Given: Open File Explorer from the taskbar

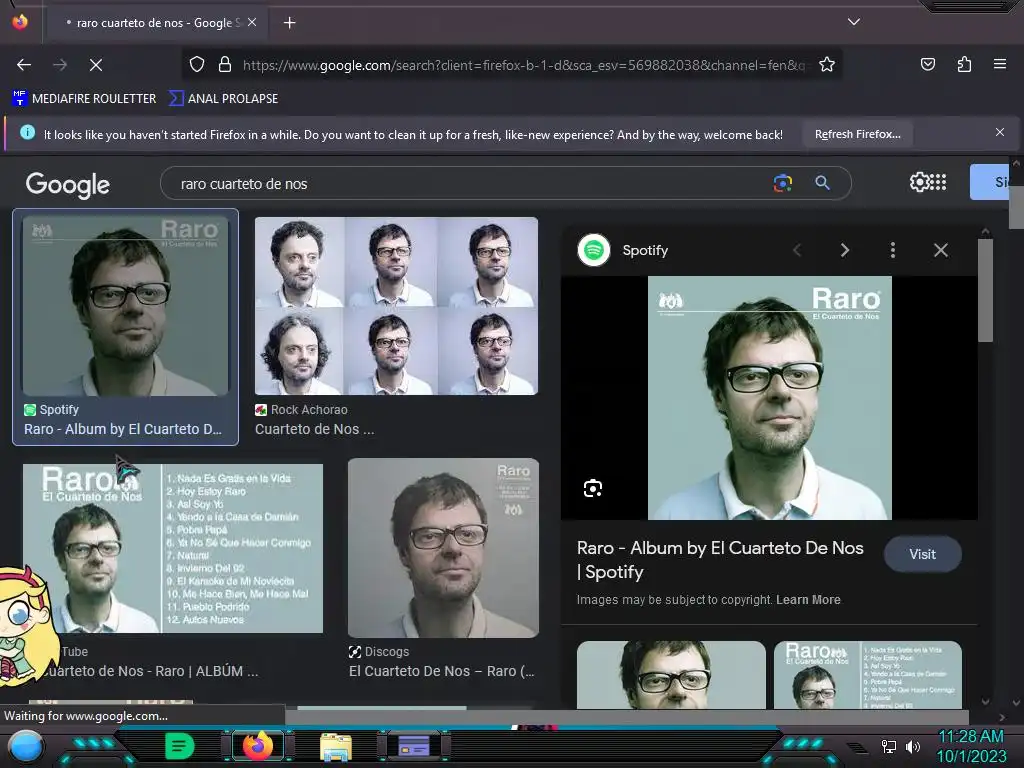Looking at the screenshot, I should tap(336, 747).
